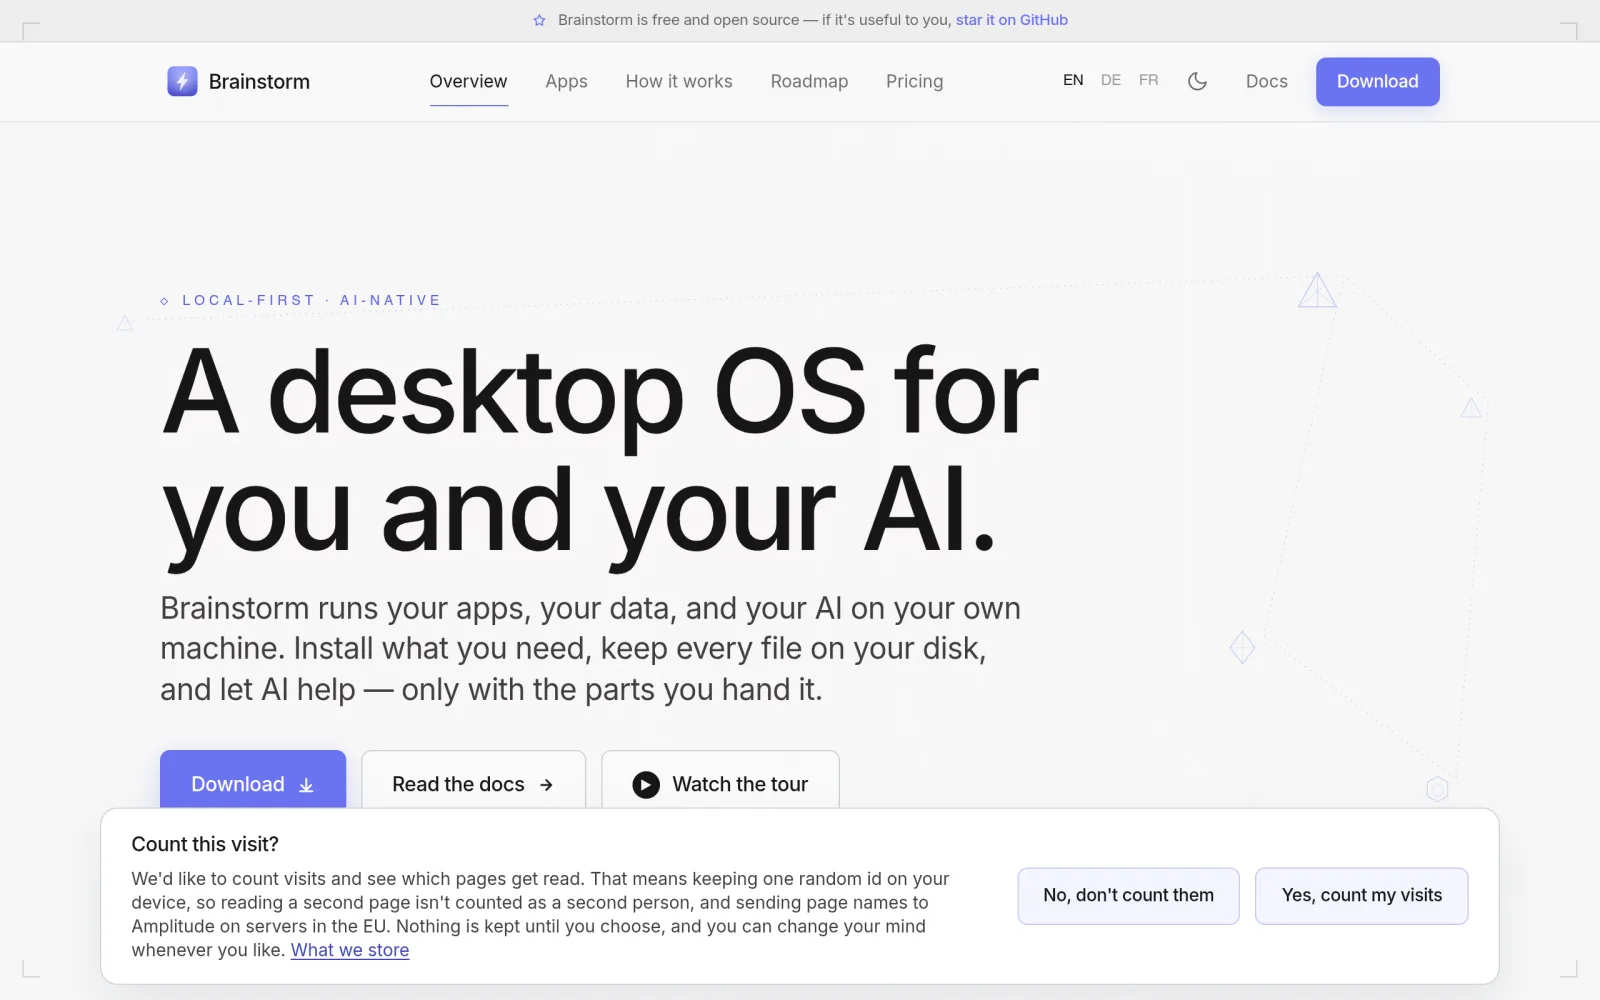The width and height of the screenshot is (1600, 1000).
Task: Follow the 'star it on GitHub' link
Action: (1012, 20)
